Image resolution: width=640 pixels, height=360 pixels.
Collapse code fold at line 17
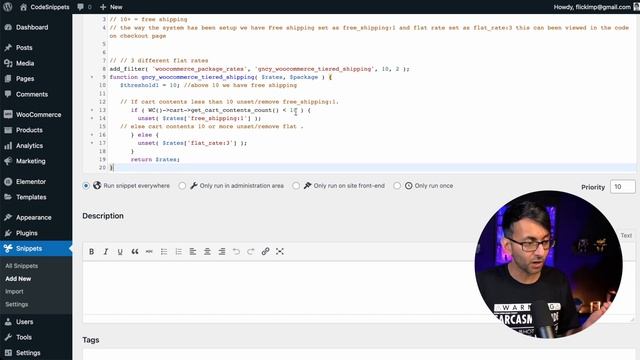pyautogui.click(x=92, y=143)
